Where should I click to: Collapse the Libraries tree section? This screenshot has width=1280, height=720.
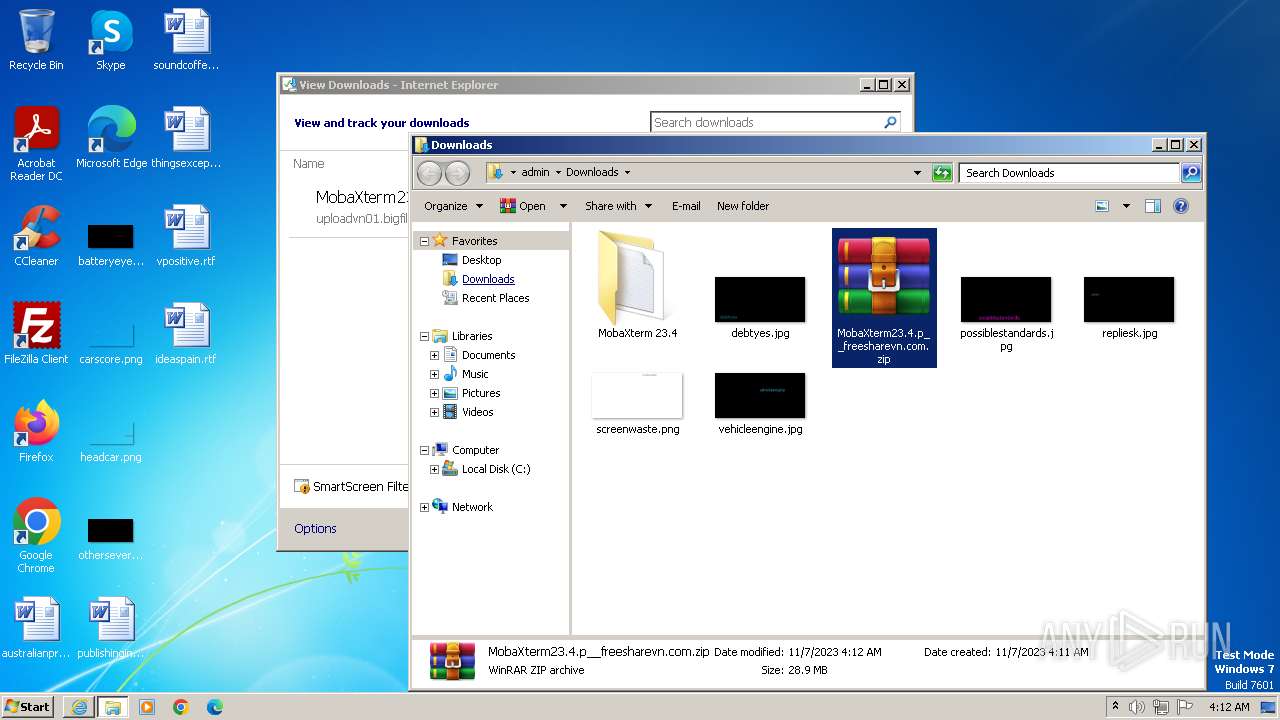(x=424, y=336)
